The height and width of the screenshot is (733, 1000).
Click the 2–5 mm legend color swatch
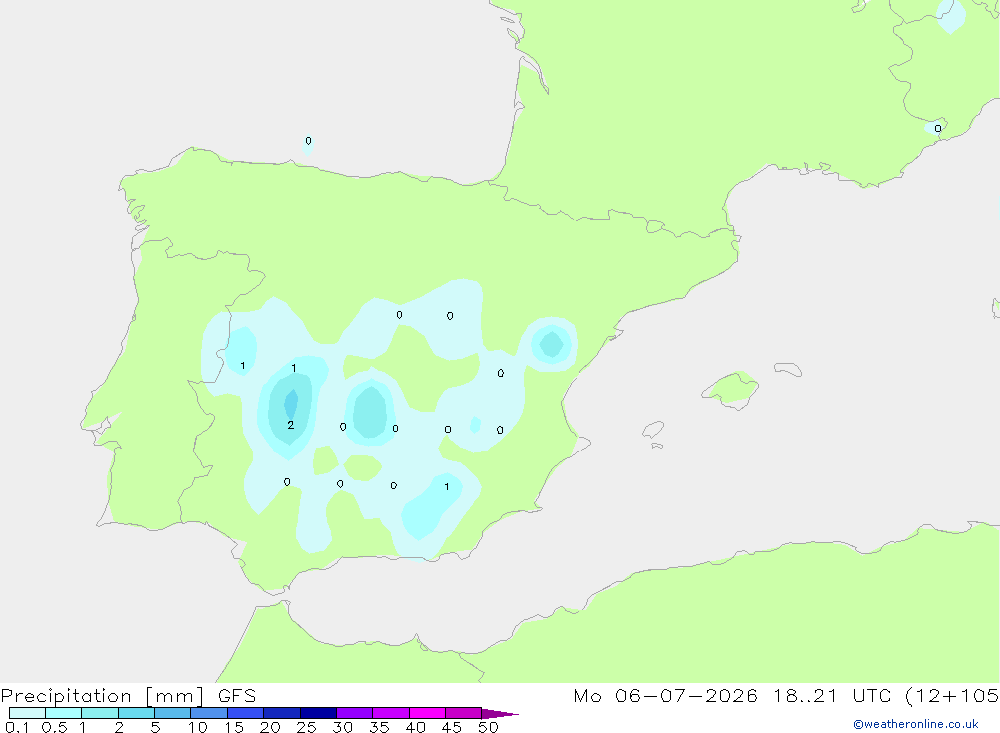click(136, 713)
